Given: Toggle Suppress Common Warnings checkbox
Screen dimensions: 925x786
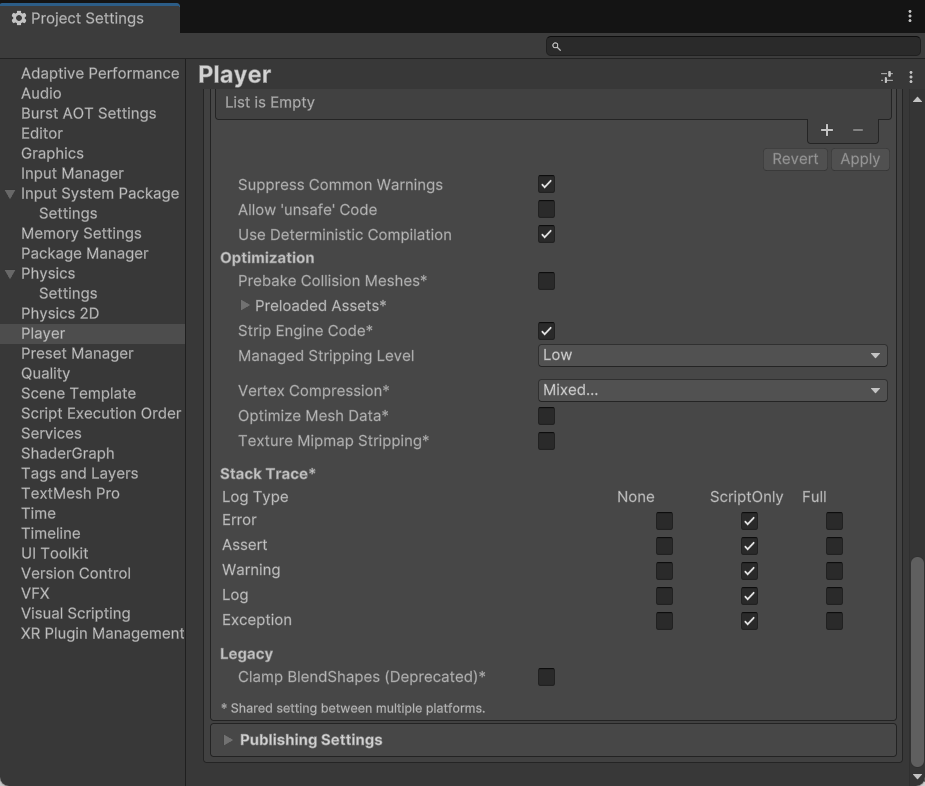Looking at the screenshot, I should [x=546, y=184].
